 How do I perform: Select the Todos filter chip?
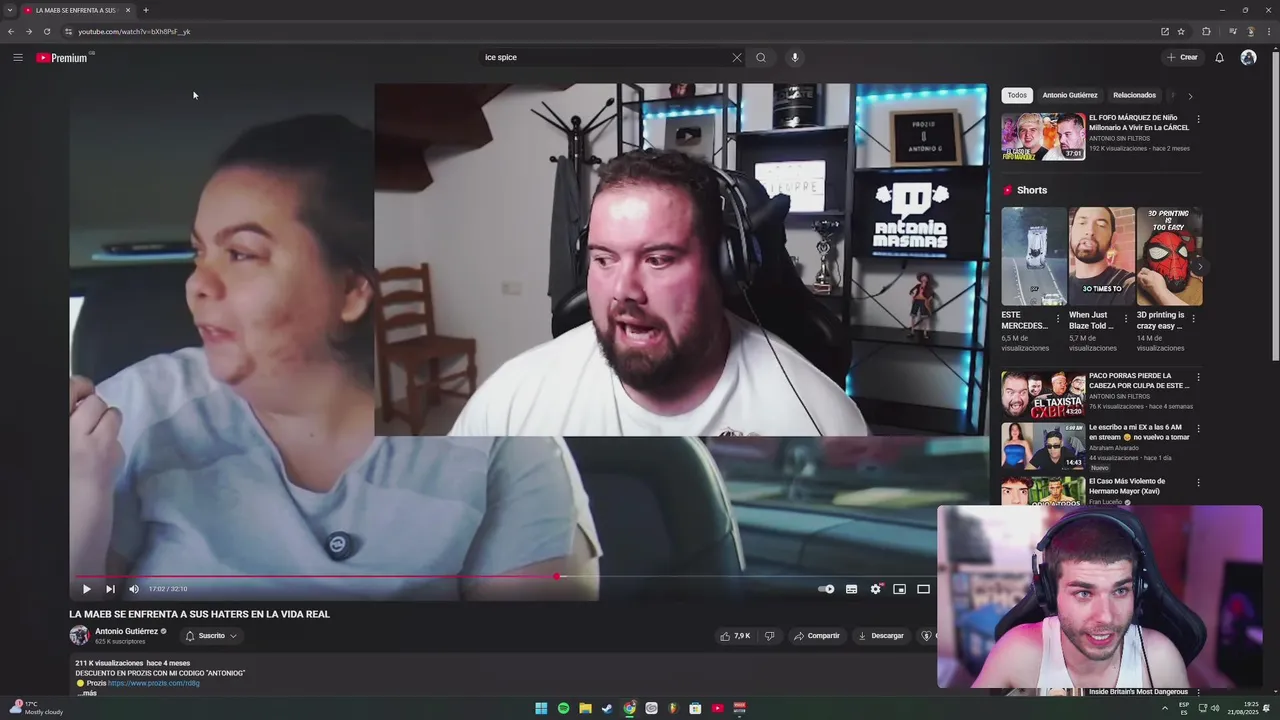(x=1017, y=95)
